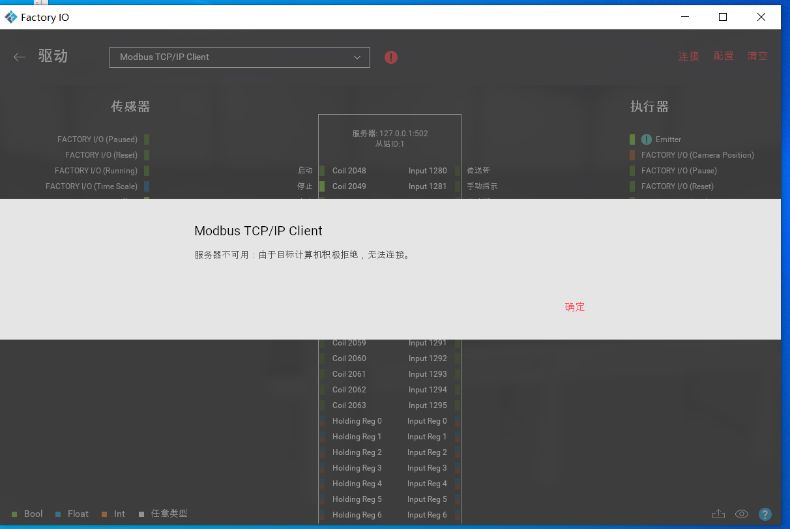This screenshot has width=790, height=529.
Task: Click the Input Reg 0 slot
Action: tap(427, 421)
